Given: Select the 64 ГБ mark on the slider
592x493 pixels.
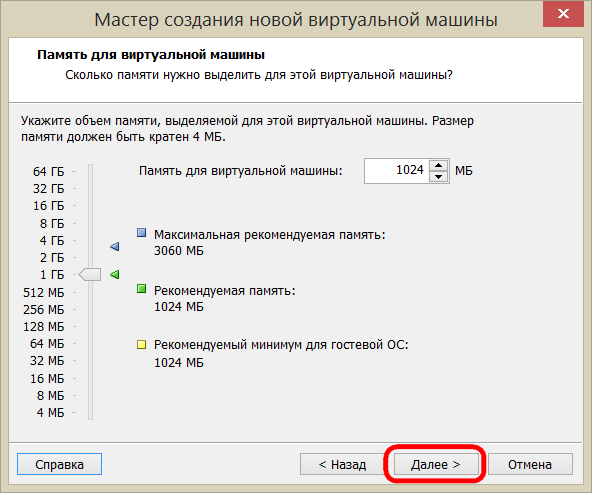Looking at the screenshot, I should coord(90,171).
